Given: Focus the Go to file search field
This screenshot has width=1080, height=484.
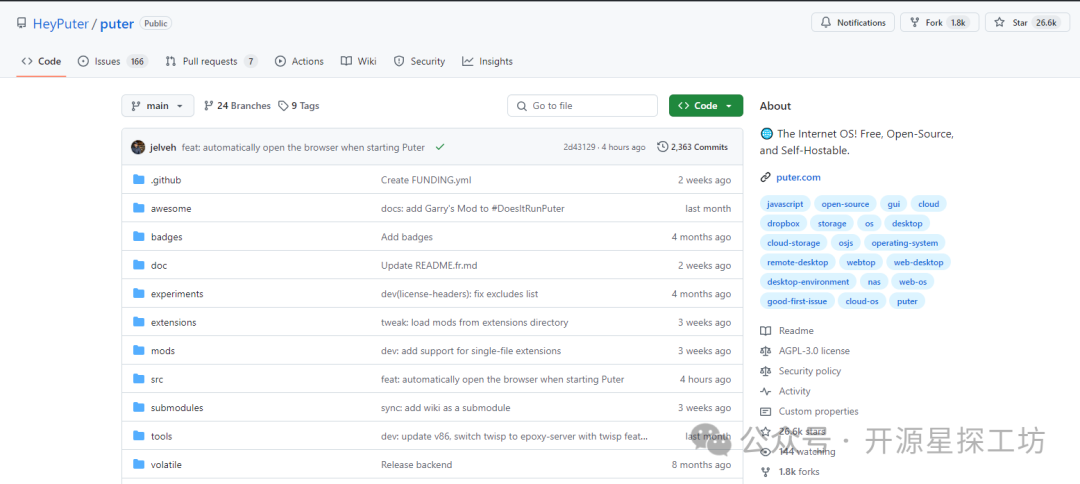Looking at the screenshot, I should [583, 106].
